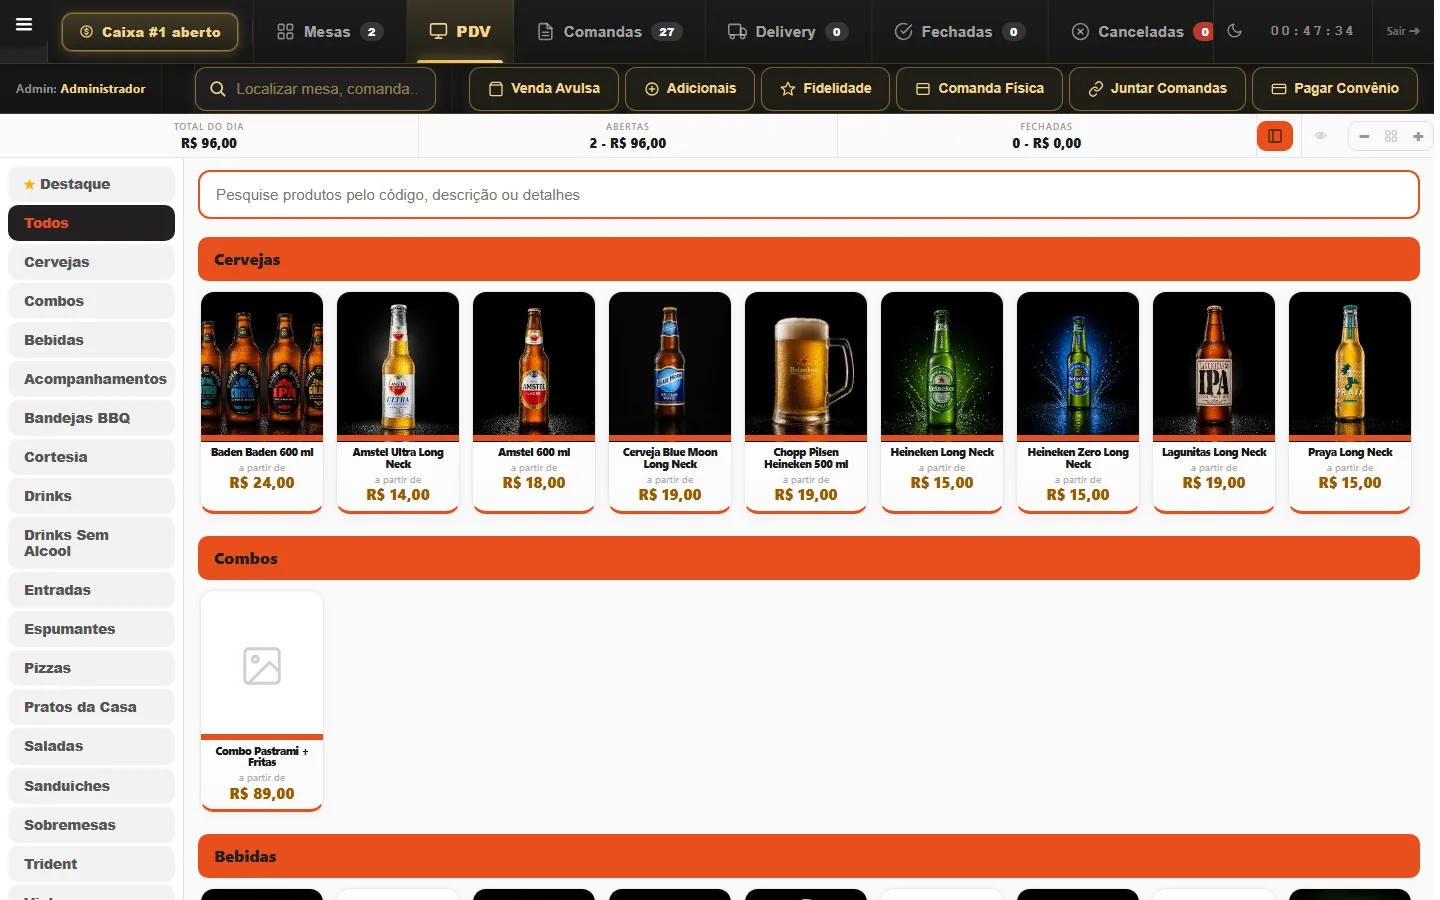Click the Admin: Administrador user label
Screen dimensions: 1440x900
point(81,89)
